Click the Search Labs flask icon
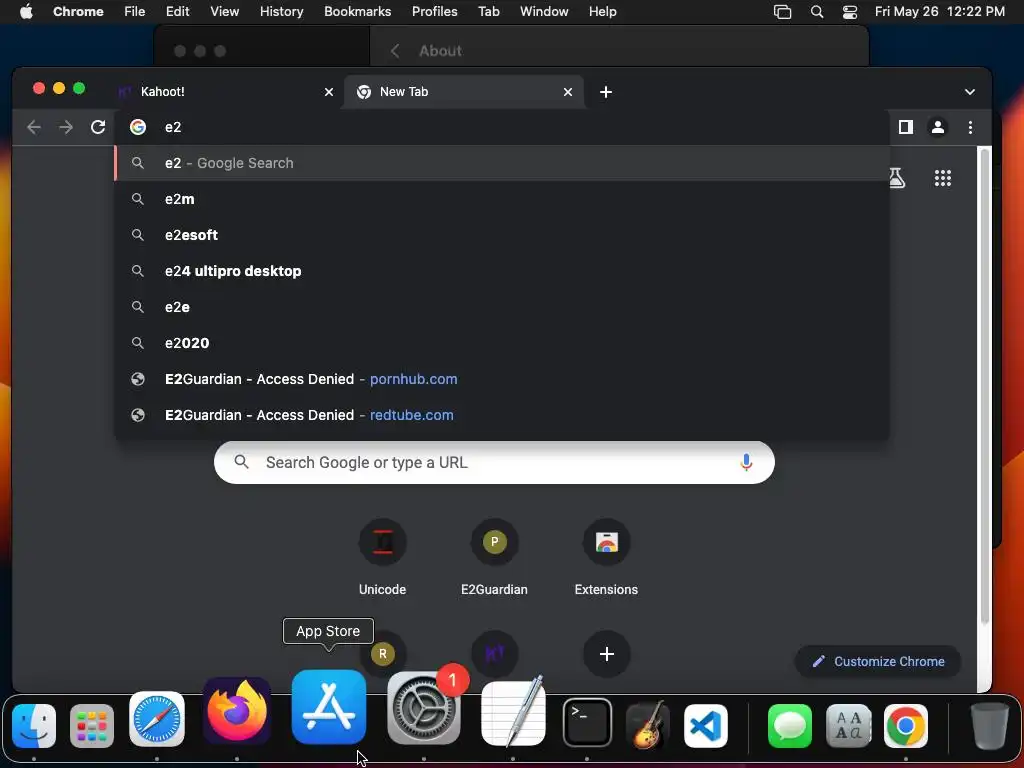Screen dimensions: 1024x768 tap(898, 178)
